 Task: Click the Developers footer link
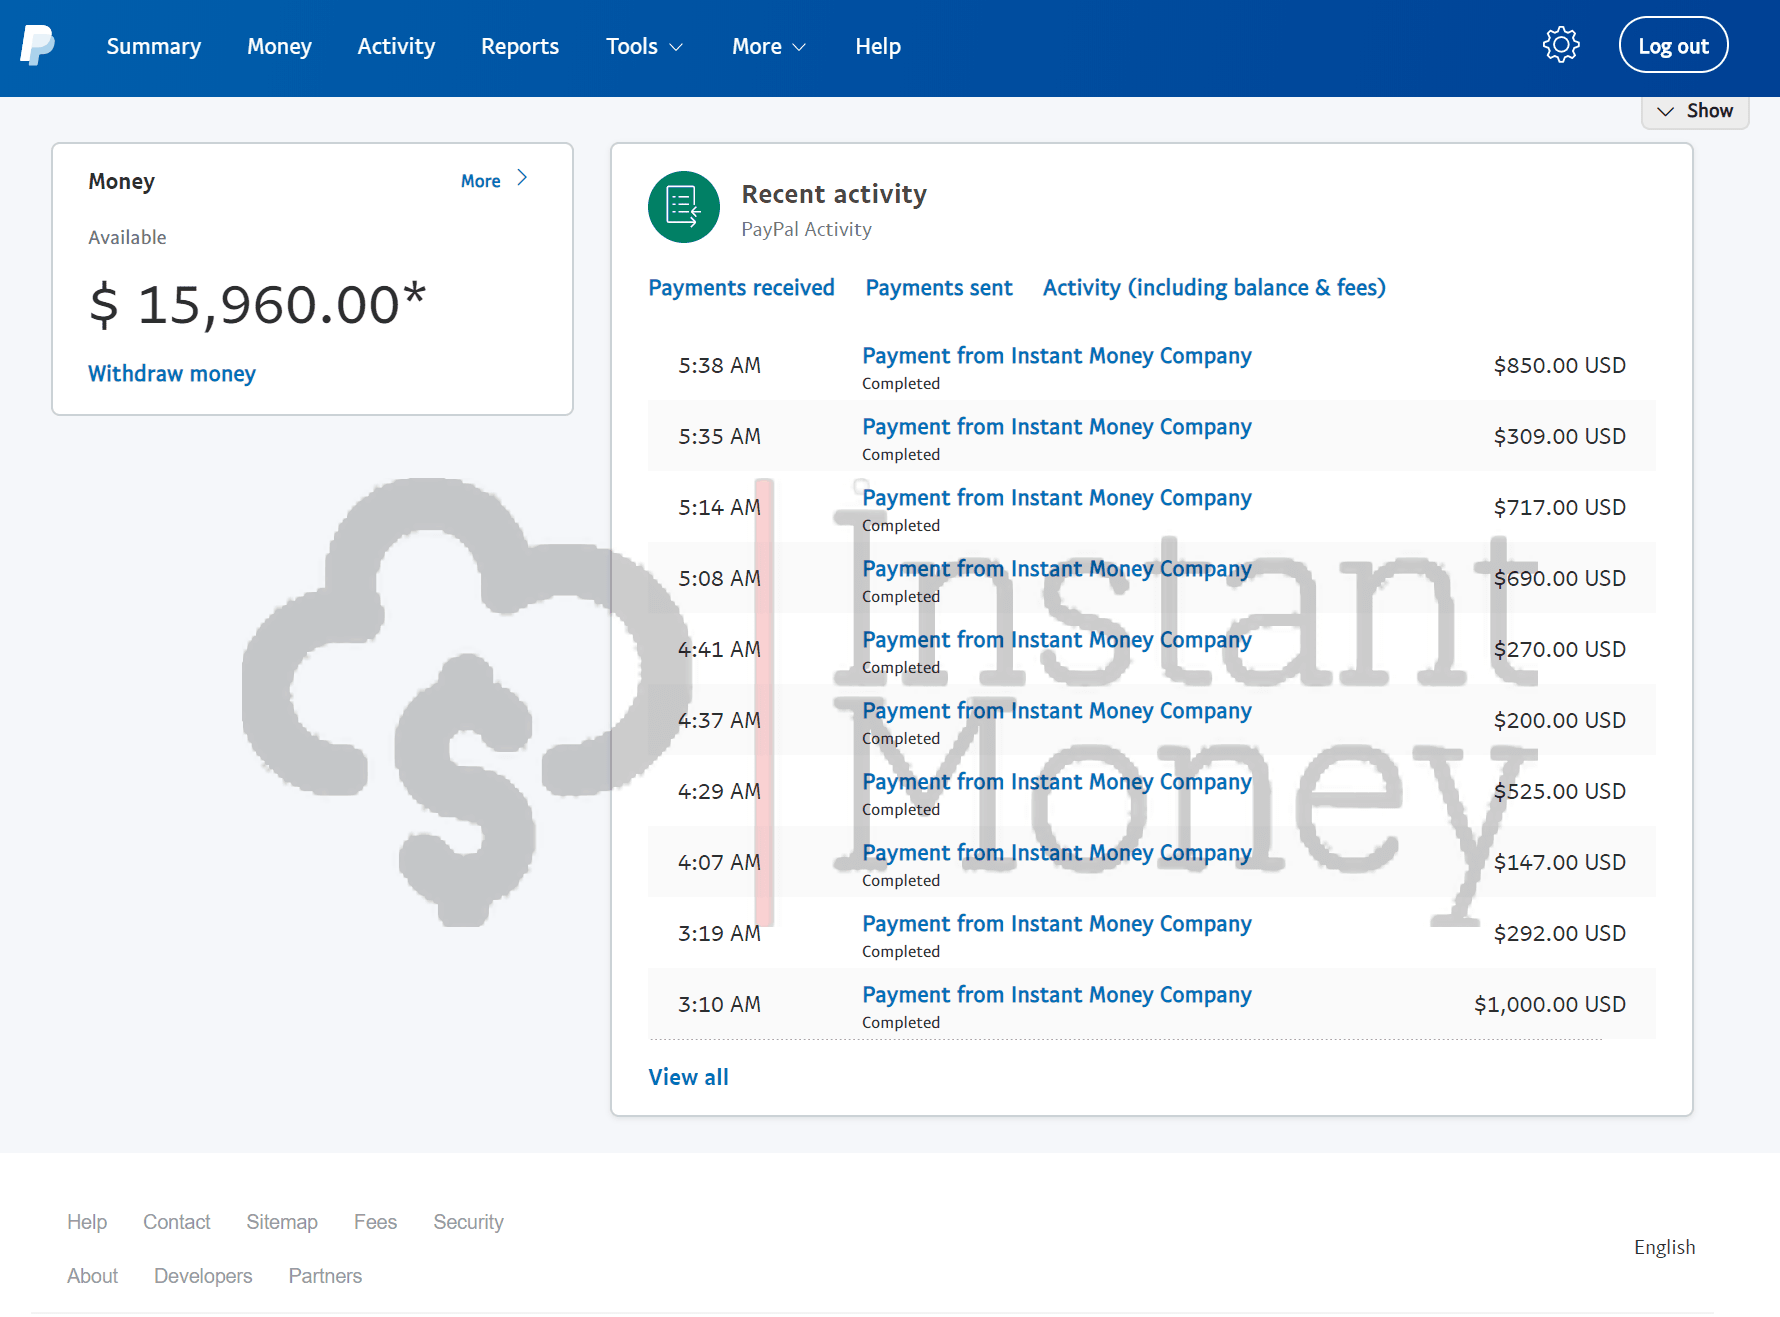click(203, 1276)
